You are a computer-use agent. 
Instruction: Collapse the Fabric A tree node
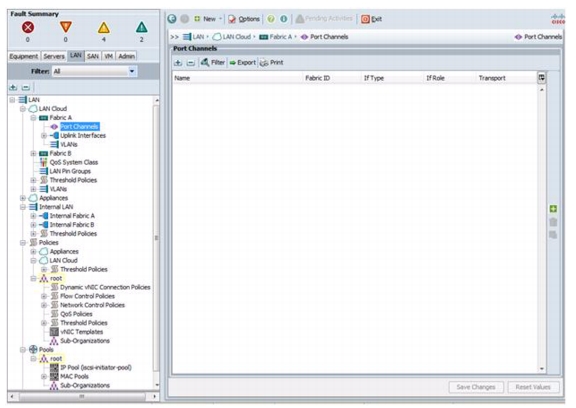pyautogui.click(x=33, y=118)
